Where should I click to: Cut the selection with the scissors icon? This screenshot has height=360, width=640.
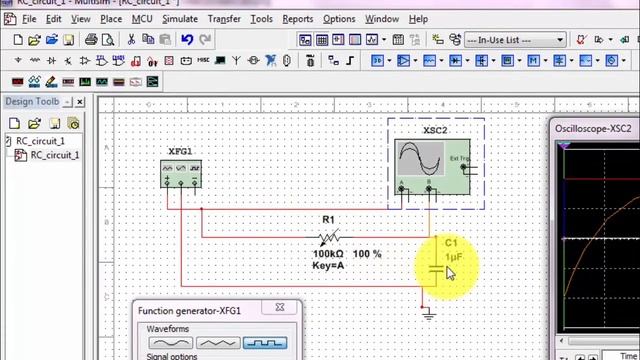(131, 40)
